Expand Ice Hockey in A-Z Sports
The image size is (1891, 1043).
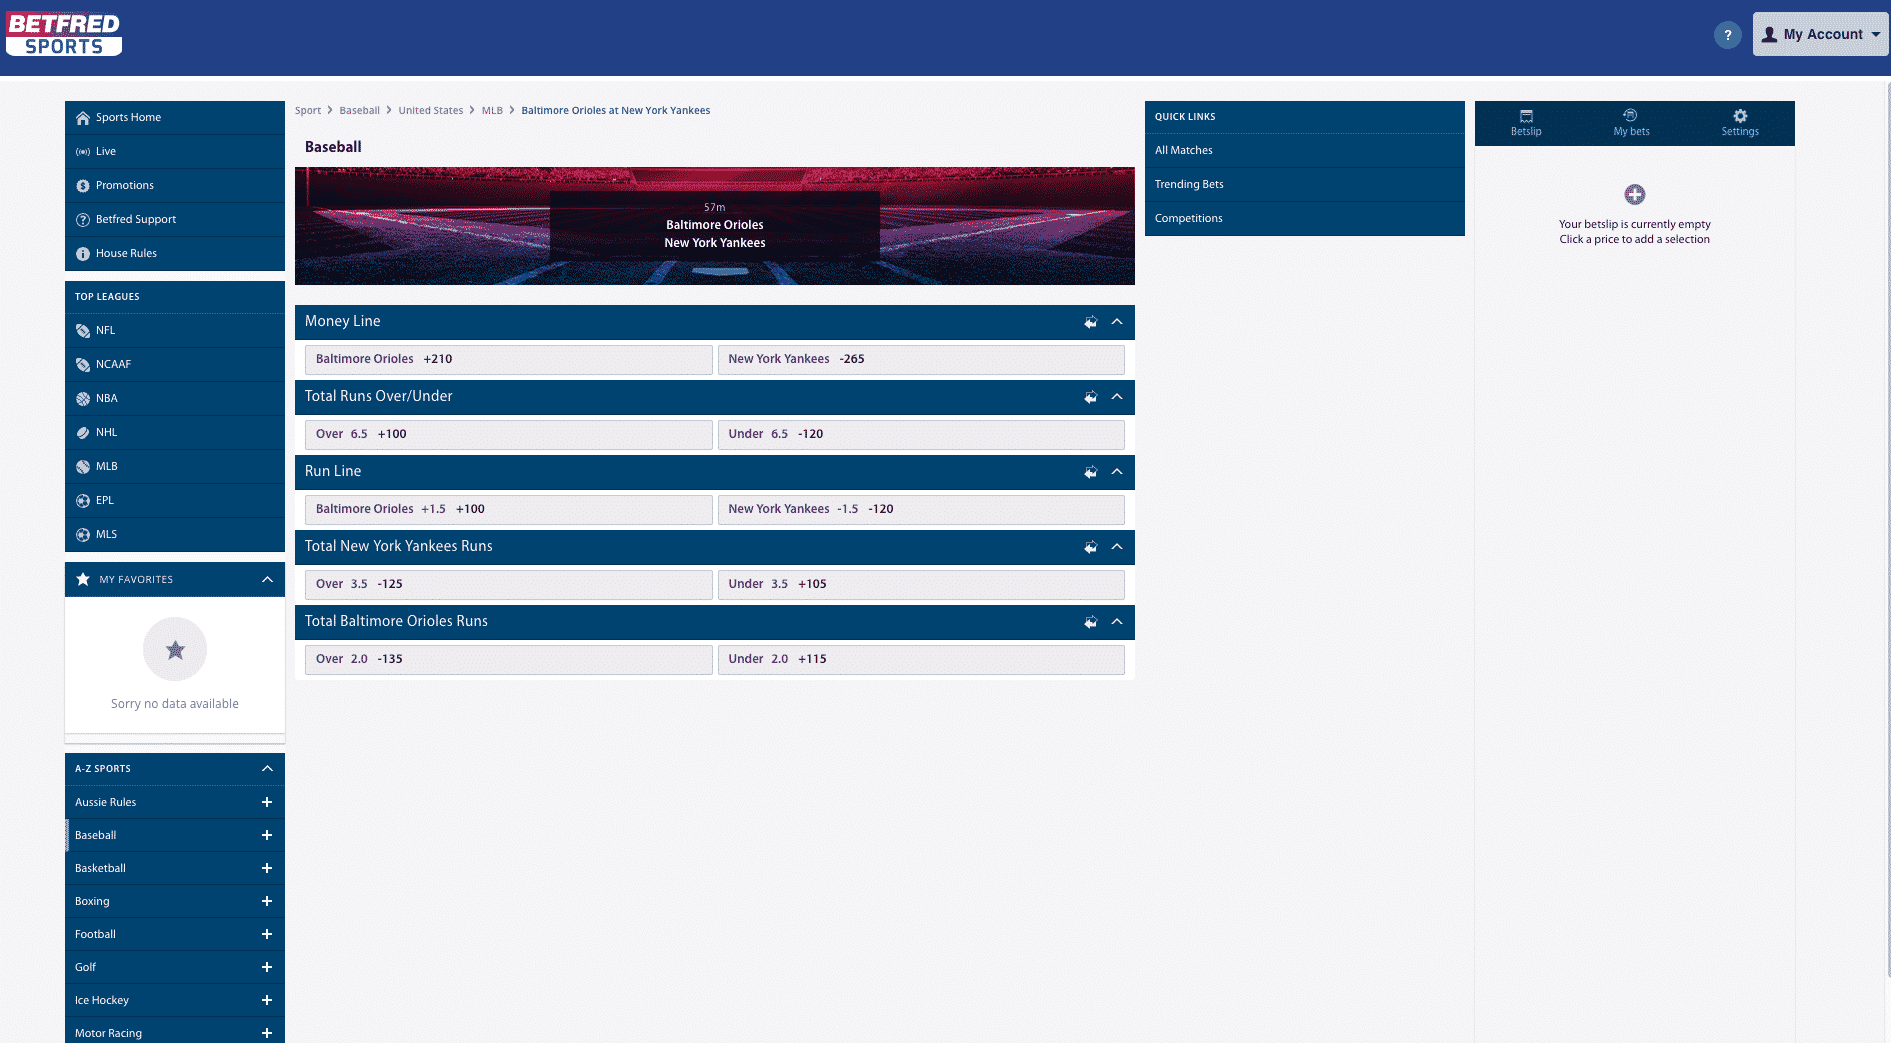pos(267,1000)
